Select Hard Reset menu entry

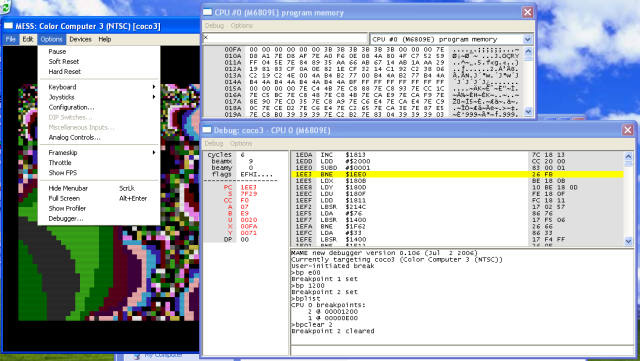pos(98,71)
